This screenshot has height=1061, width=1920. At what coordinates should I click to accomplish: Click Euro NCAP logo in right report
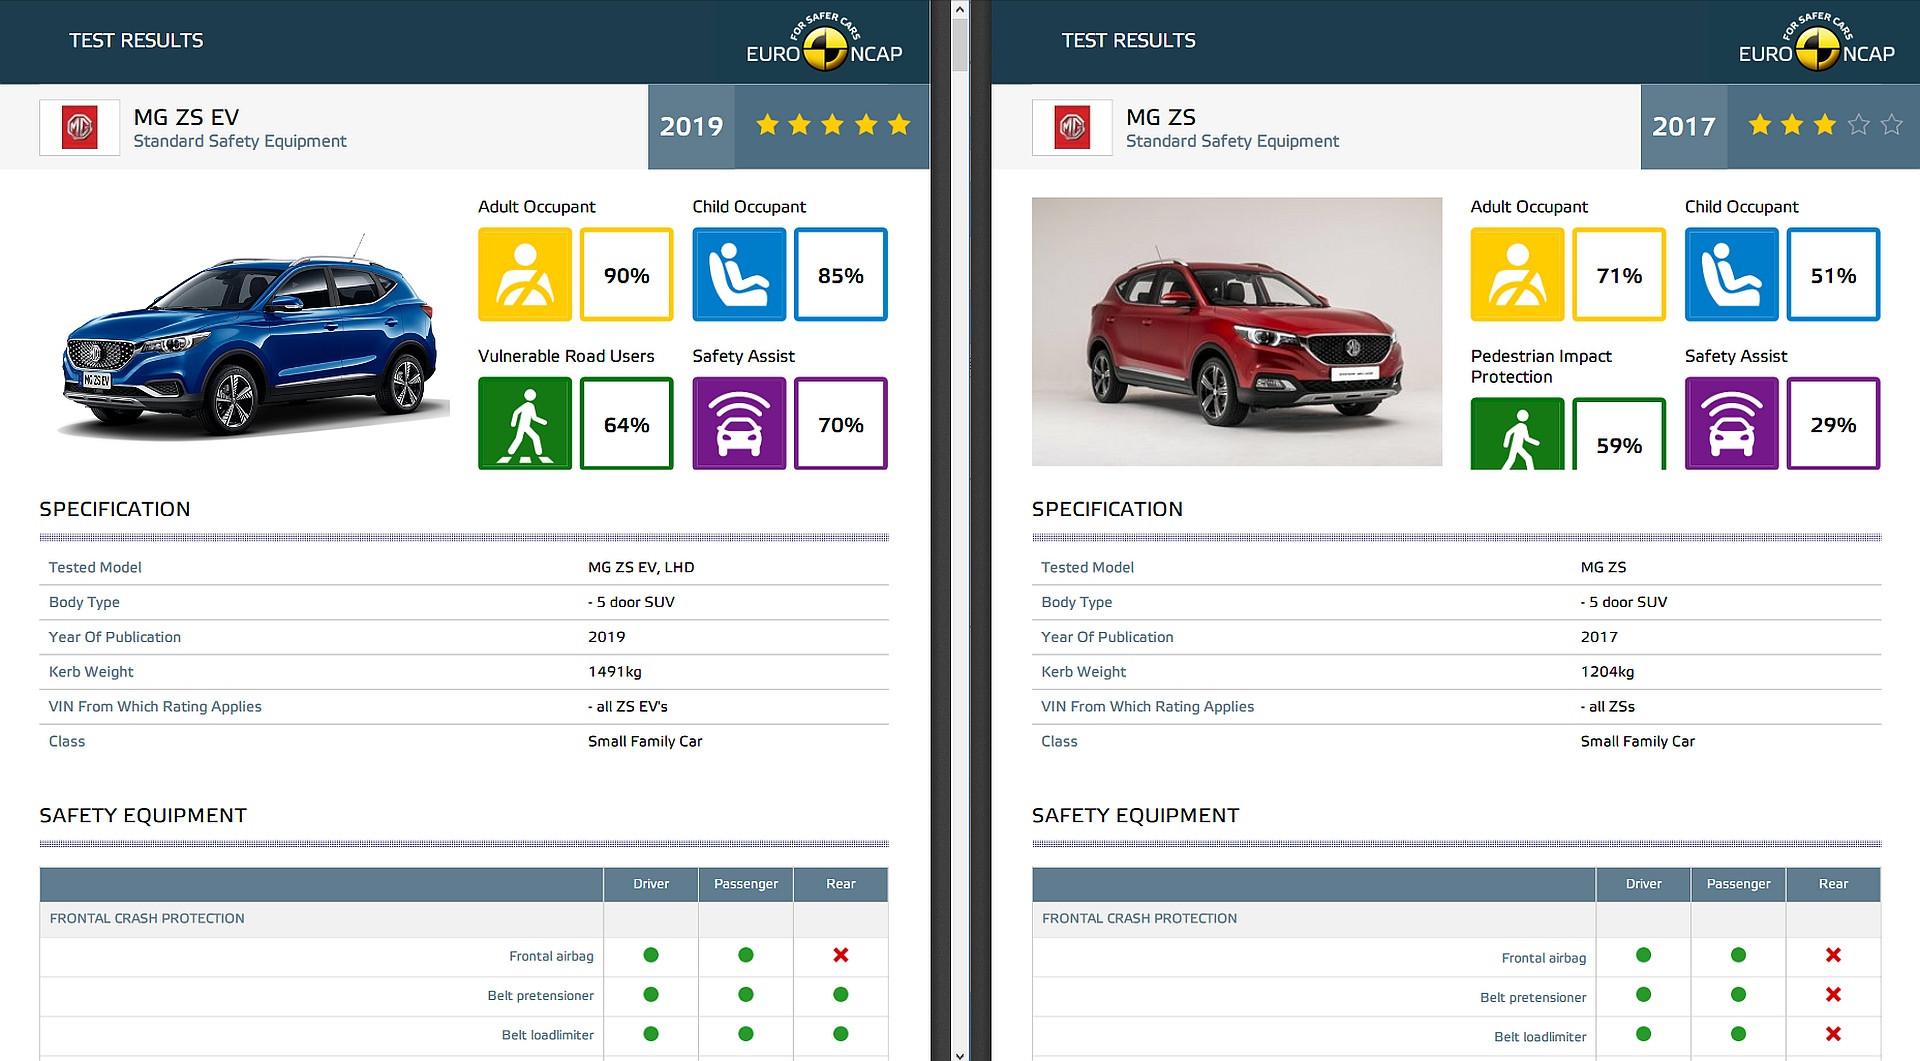tap(1816, 43)
